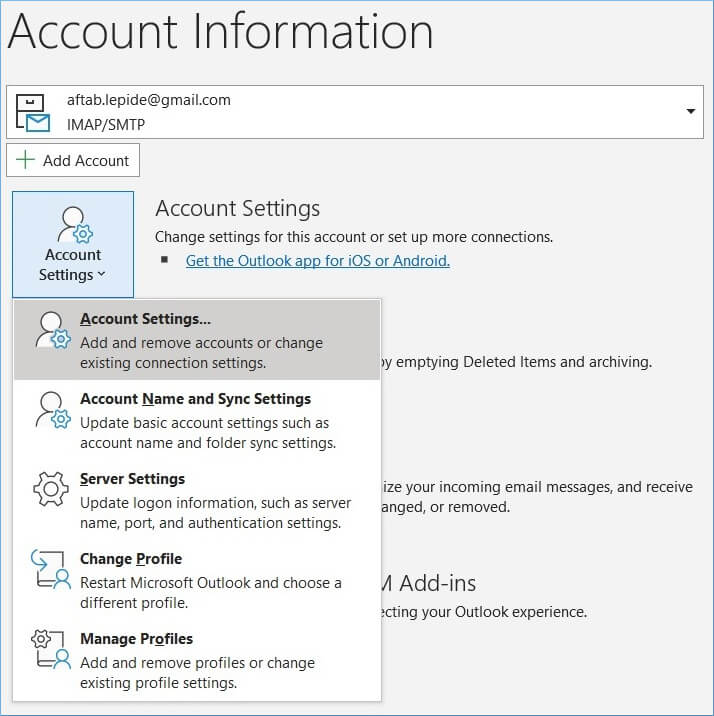Open Account Name and Sync Settings
Screen dimensions: 714x716
point(197,420)
